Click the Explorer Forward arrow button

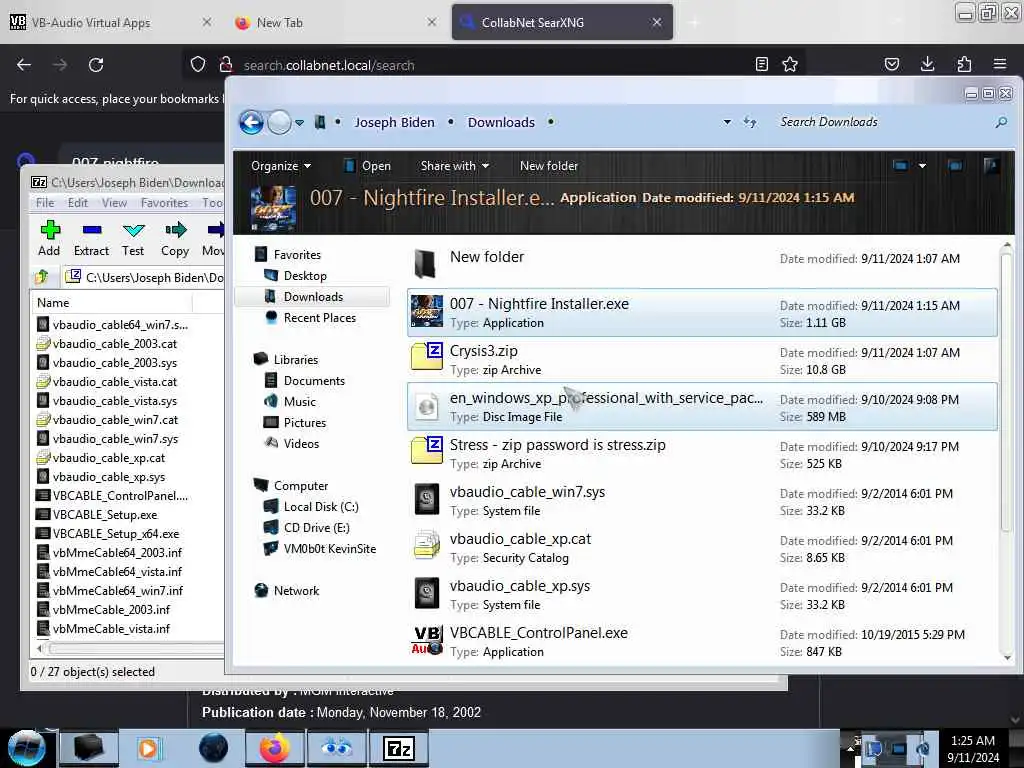(x=280, y=122)
